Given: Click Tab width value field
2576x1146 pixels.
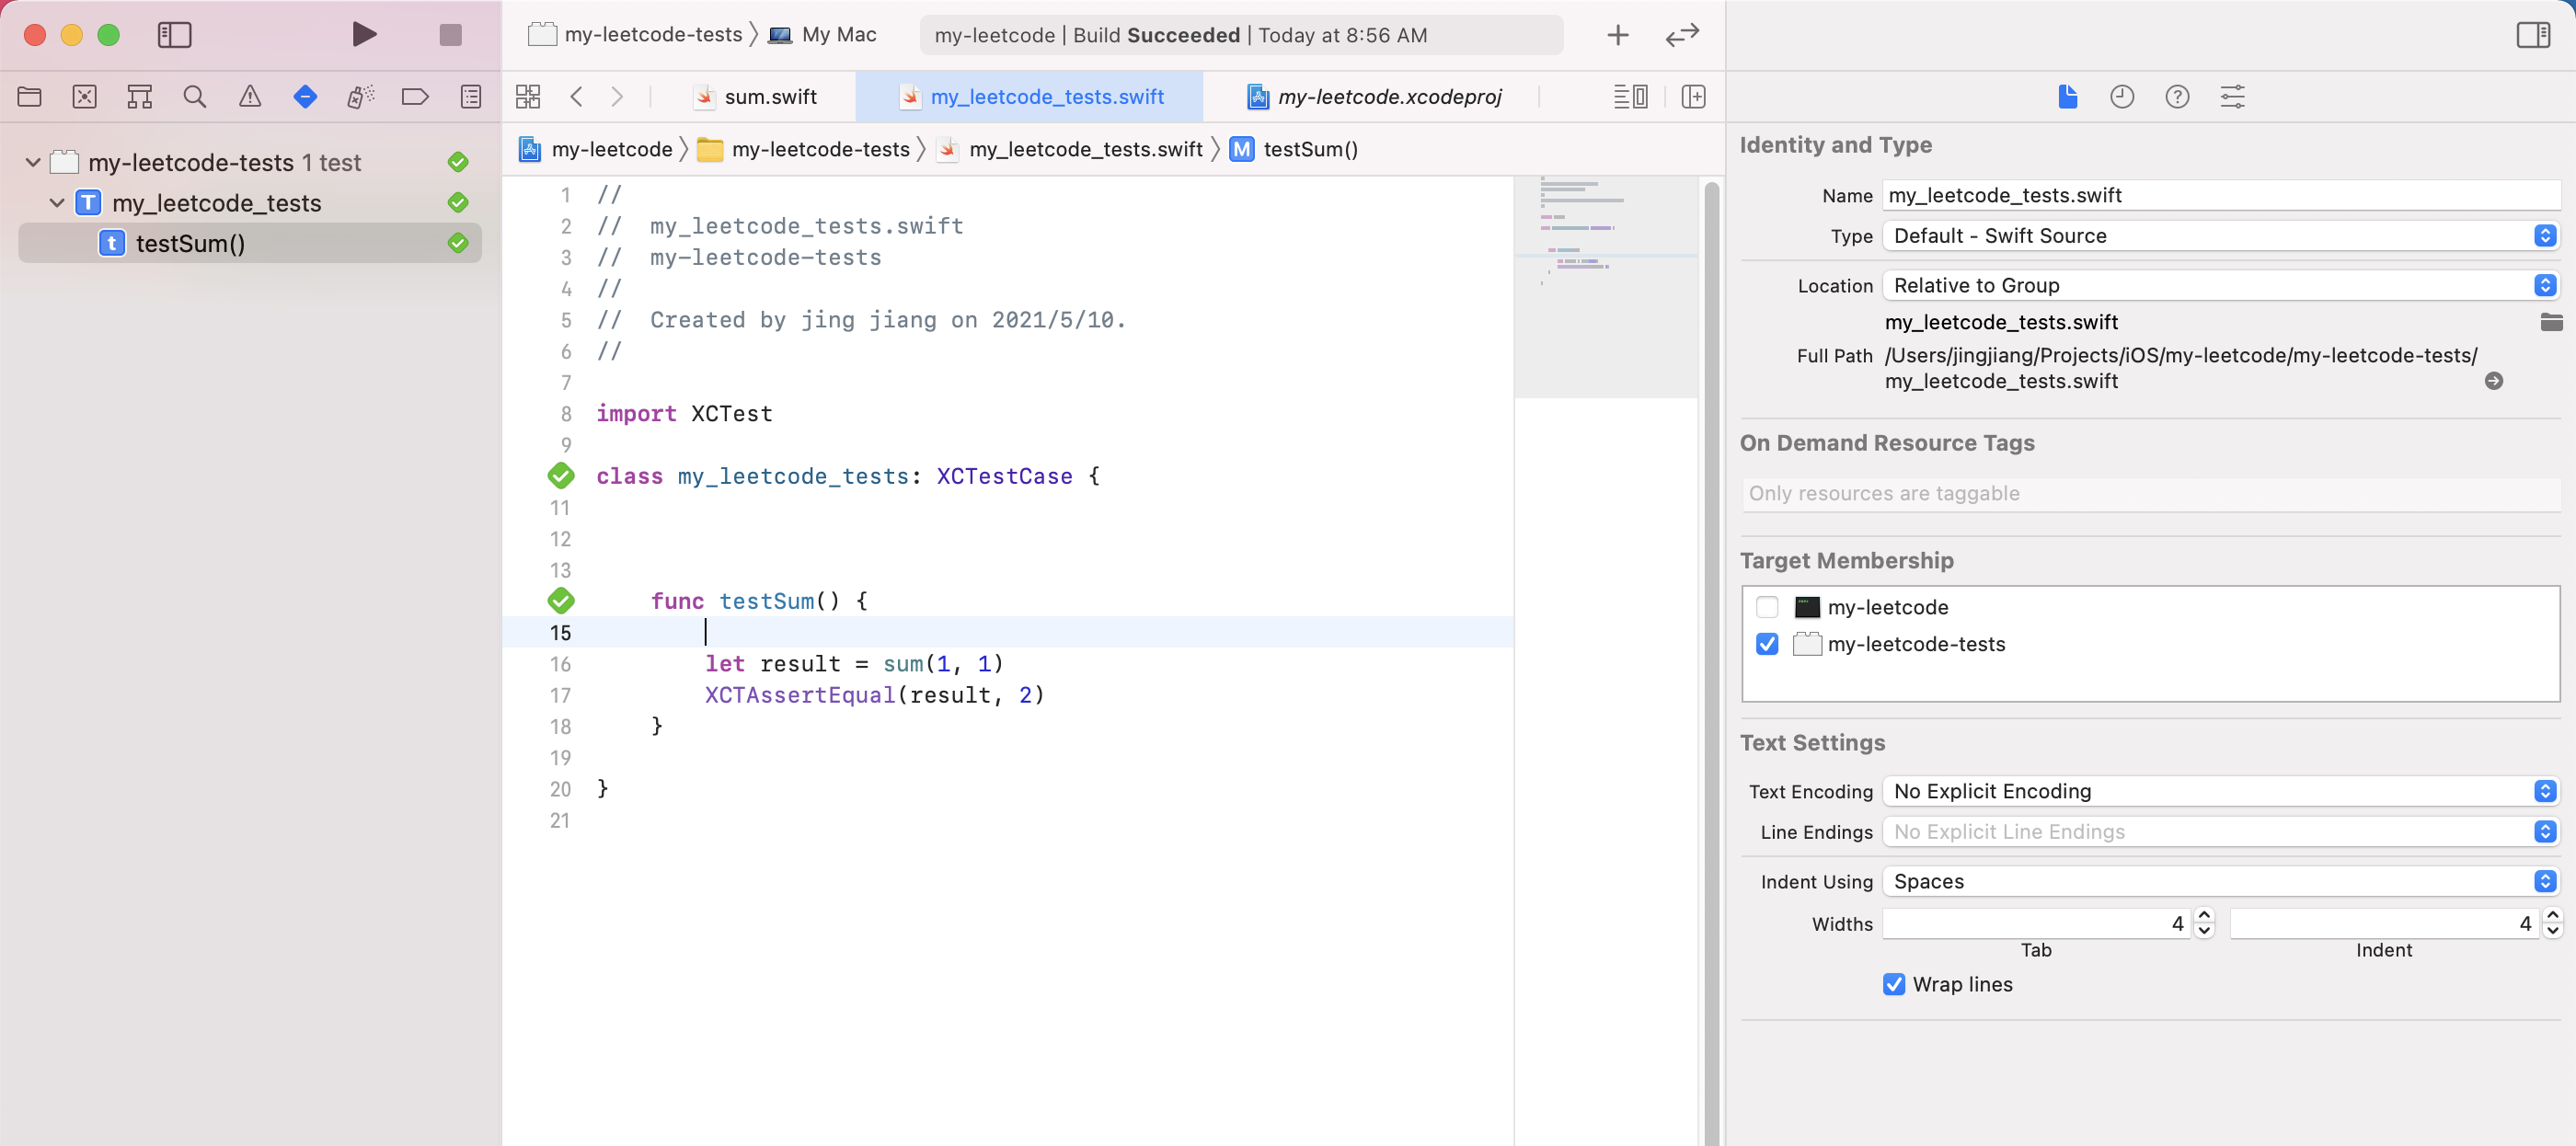Looking at the screenshot, I should pyautogui.click(x=2036, y=923).
